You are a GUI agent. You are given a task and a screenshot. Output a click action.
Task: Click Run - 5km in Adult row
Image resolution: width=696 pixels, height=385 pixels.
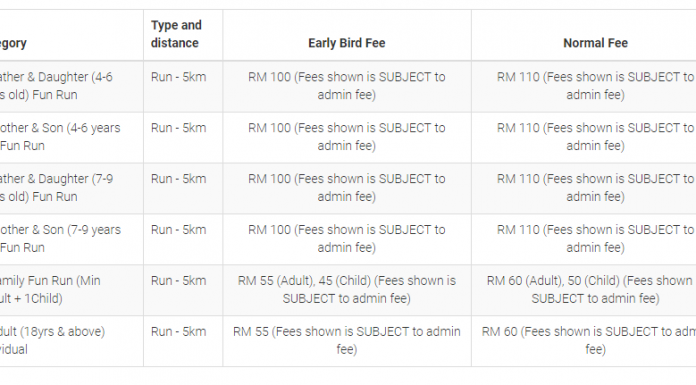click(x=178, y=332)
